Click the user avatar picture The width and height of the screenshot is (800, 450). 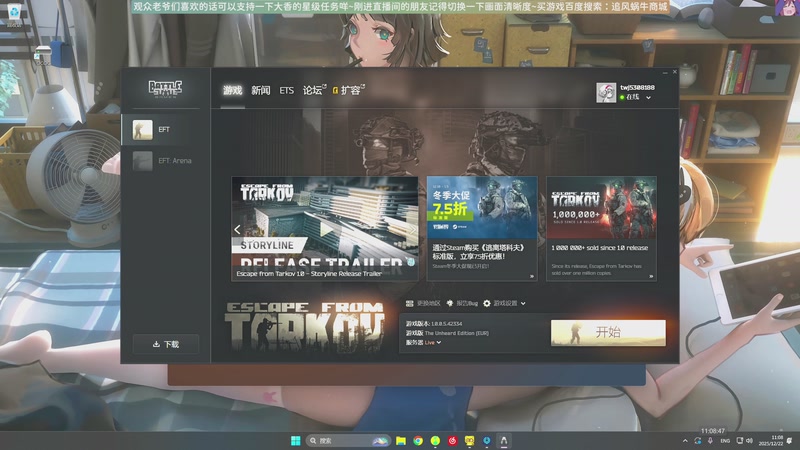click(x=606, y=93)
